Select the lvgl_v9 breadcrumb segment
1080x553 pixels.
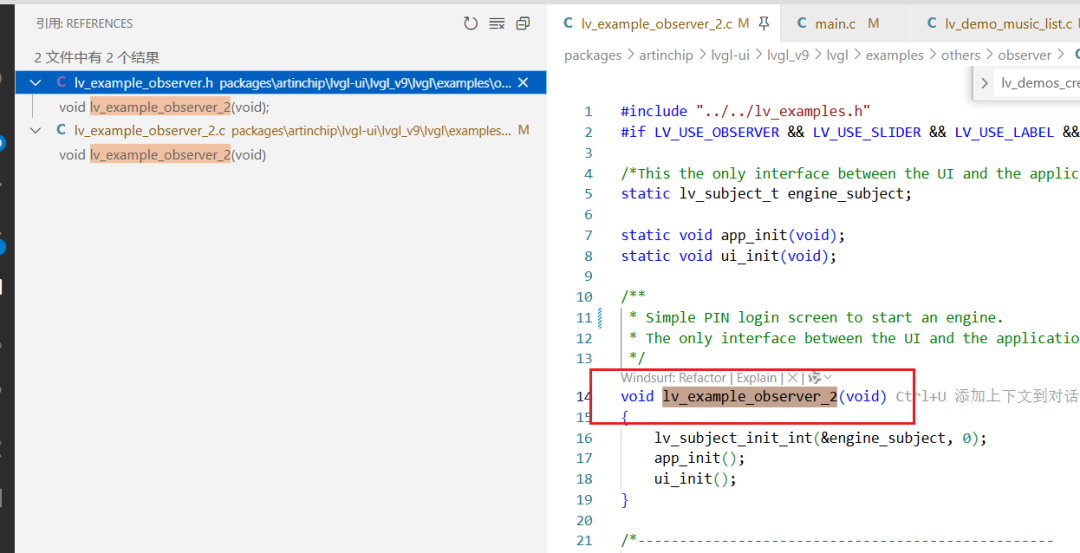pyautogui.click(x=788, y=55)
